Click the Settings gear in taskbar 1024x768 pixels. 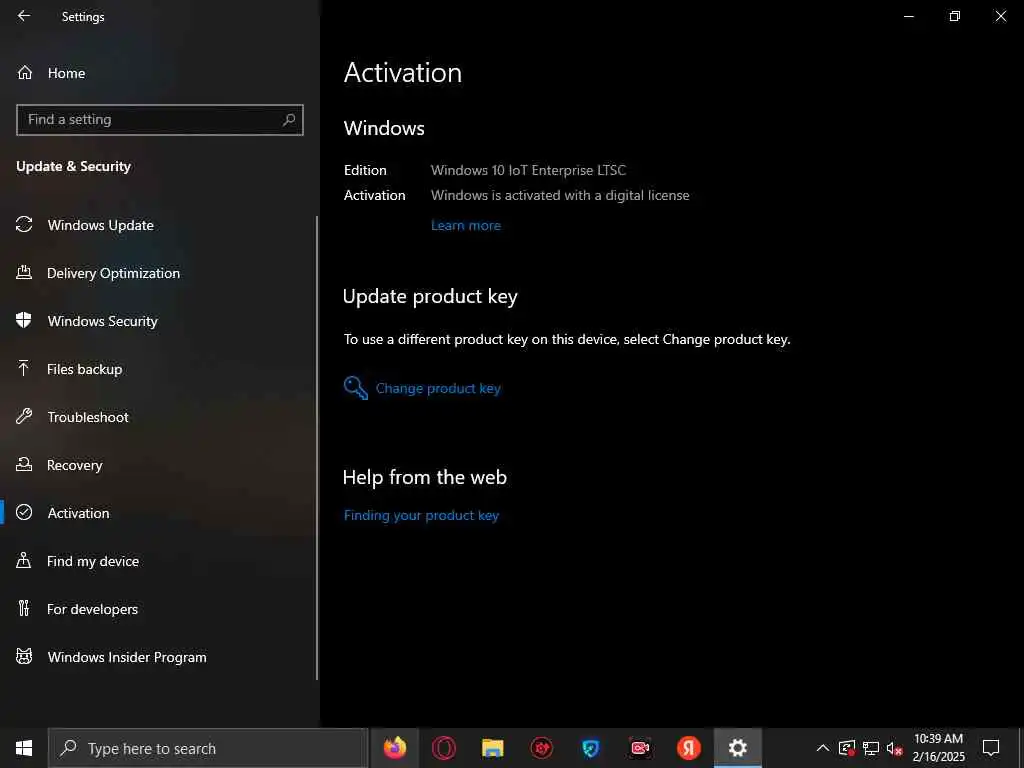tap(737, 748)
